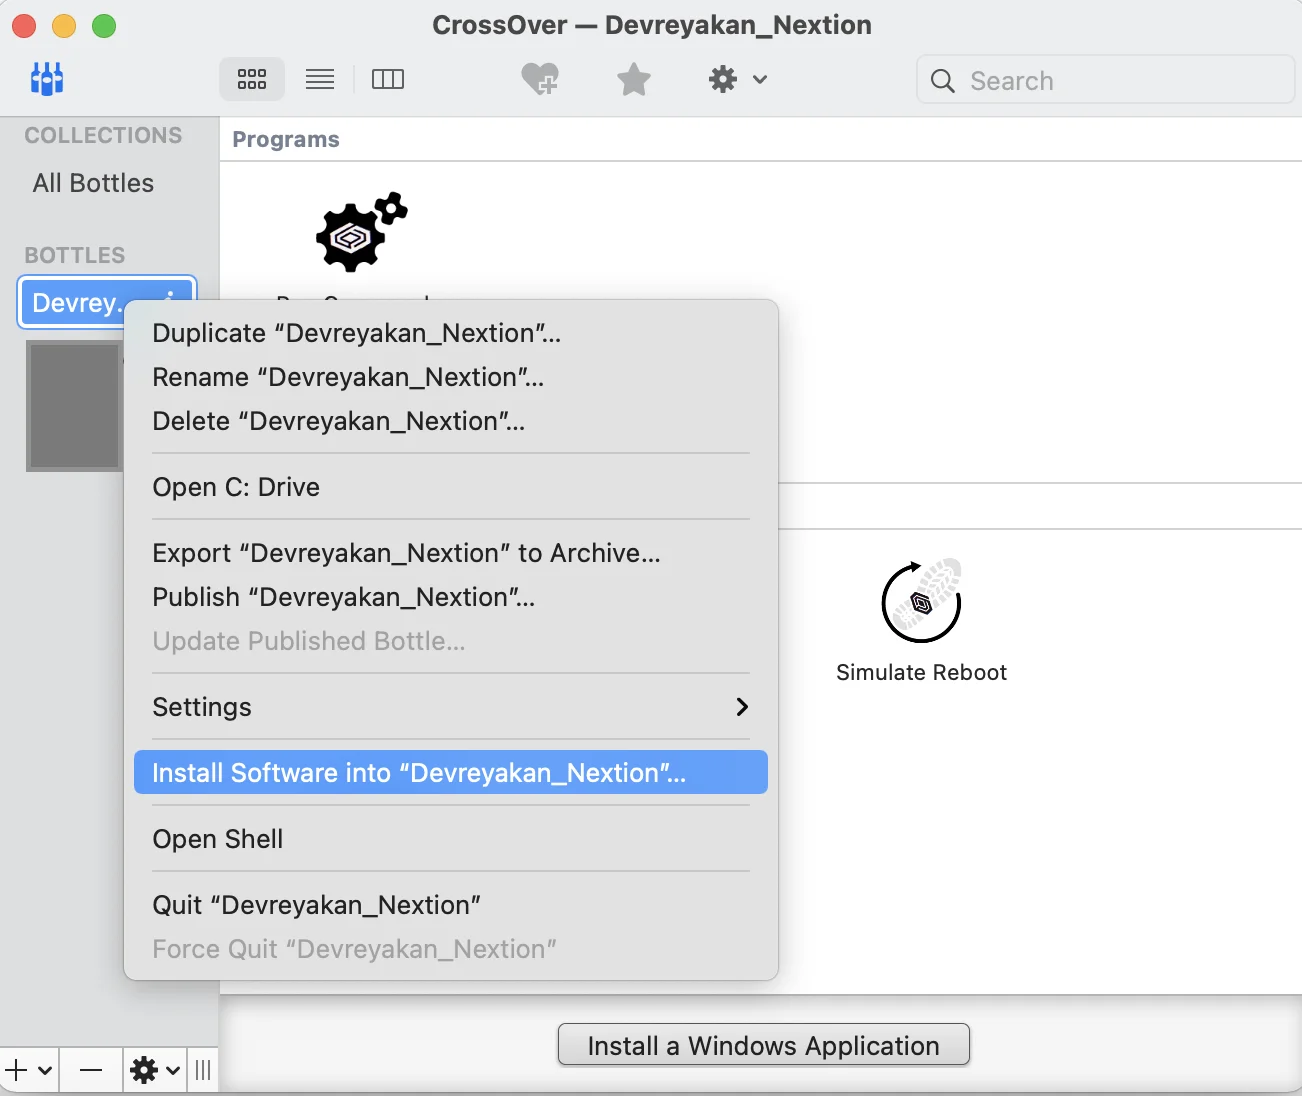Click the magnifying glass search icon
Screen dimensions: 1302x1096
point(942,81)
